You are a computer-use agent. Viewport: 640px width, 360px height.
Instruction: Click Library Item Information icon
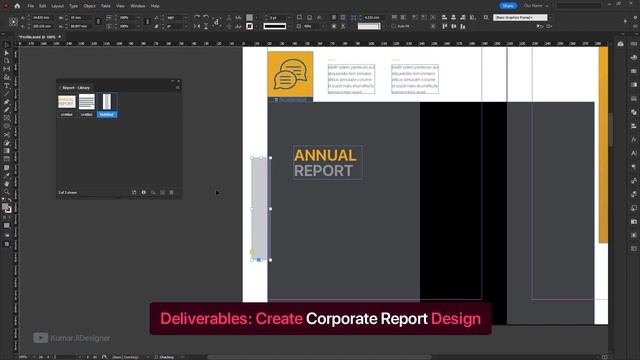[143, 192]
